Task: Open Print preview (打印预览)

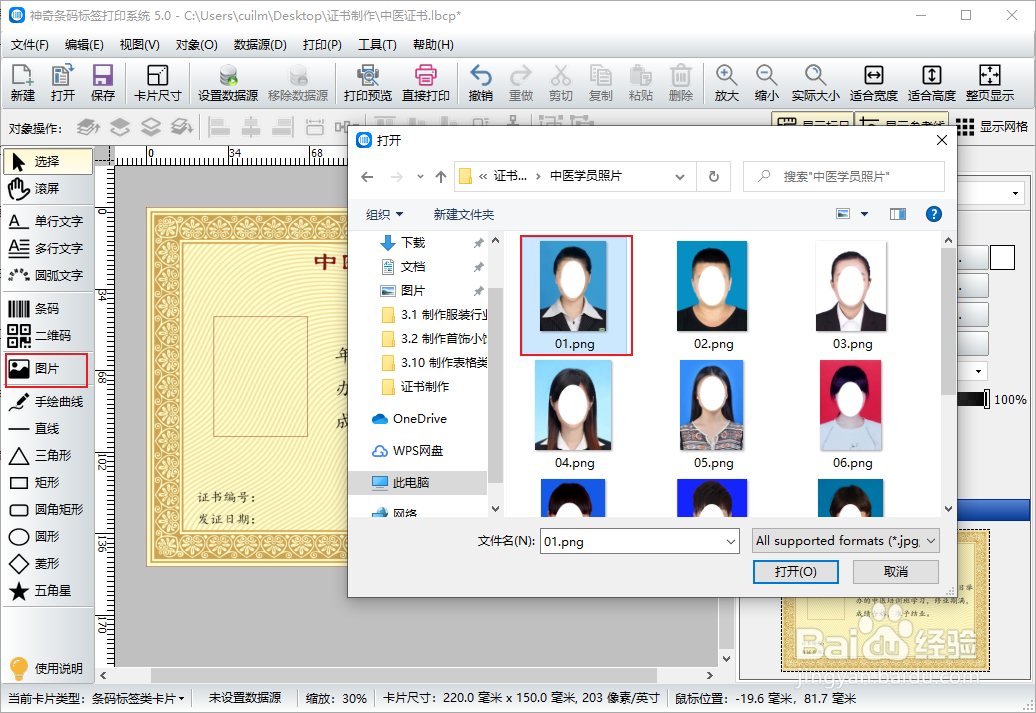Action: (x=368, y=83)
